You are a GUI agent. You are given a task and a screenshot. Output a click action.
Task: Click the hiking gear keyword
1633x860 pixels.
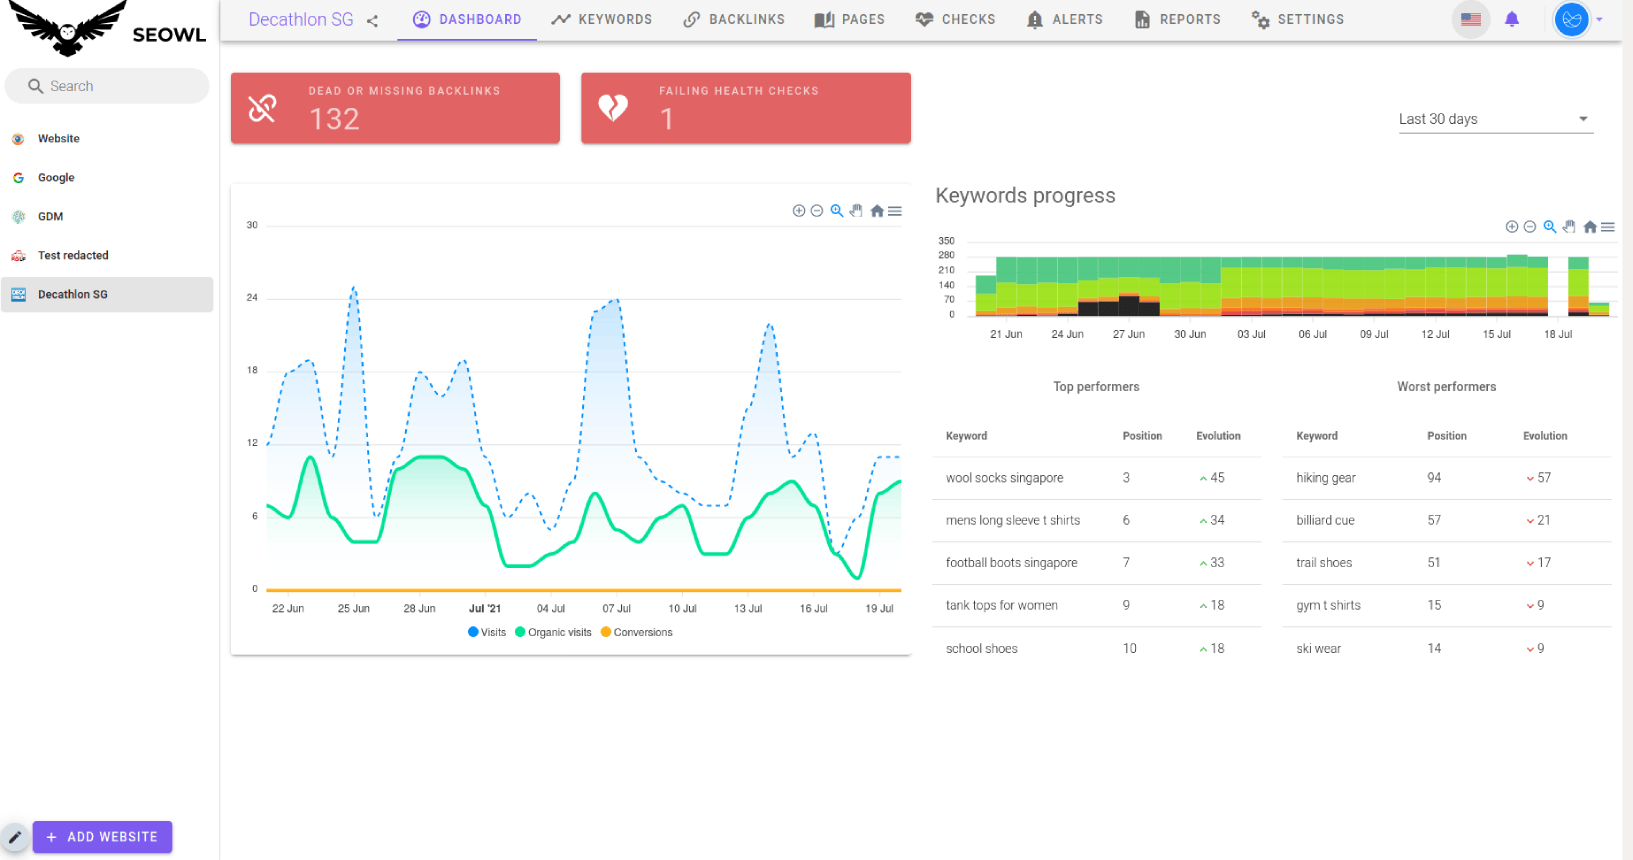[1325, 478]
